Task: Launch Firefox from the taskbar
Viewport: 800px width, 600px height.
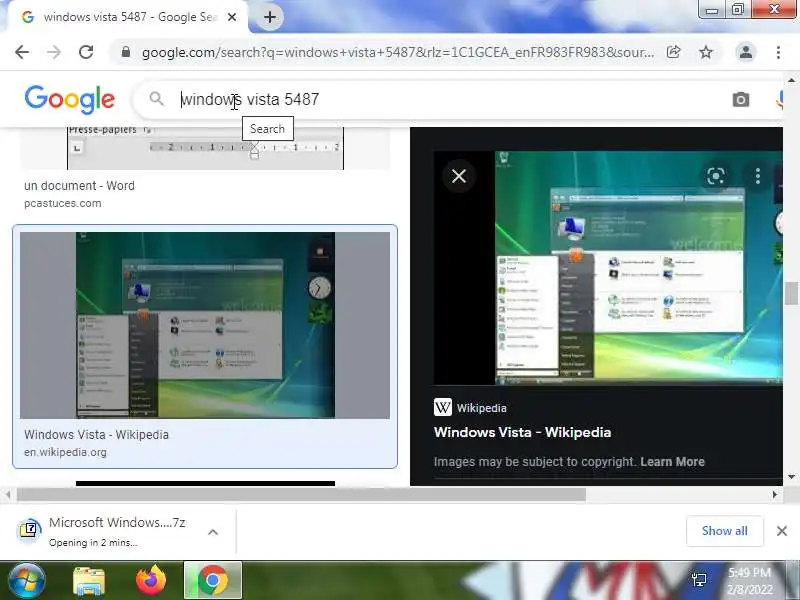Action: point(151,581)
